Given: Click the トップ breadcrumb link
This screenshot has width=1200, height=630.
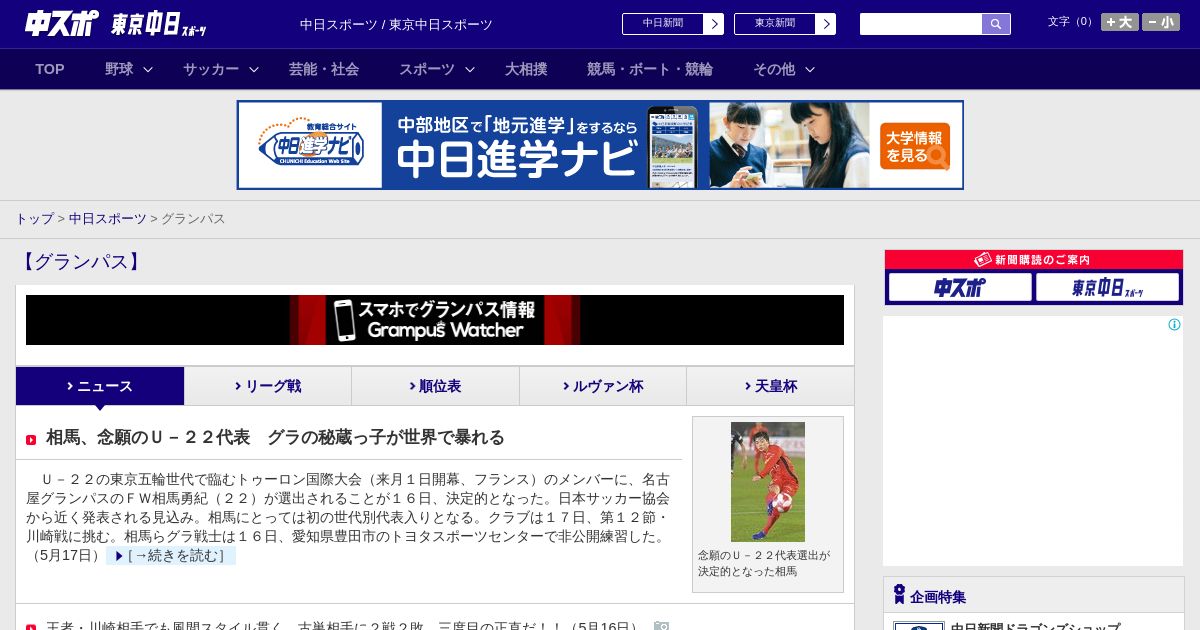Looking at the screenshot, I should 34,218.
